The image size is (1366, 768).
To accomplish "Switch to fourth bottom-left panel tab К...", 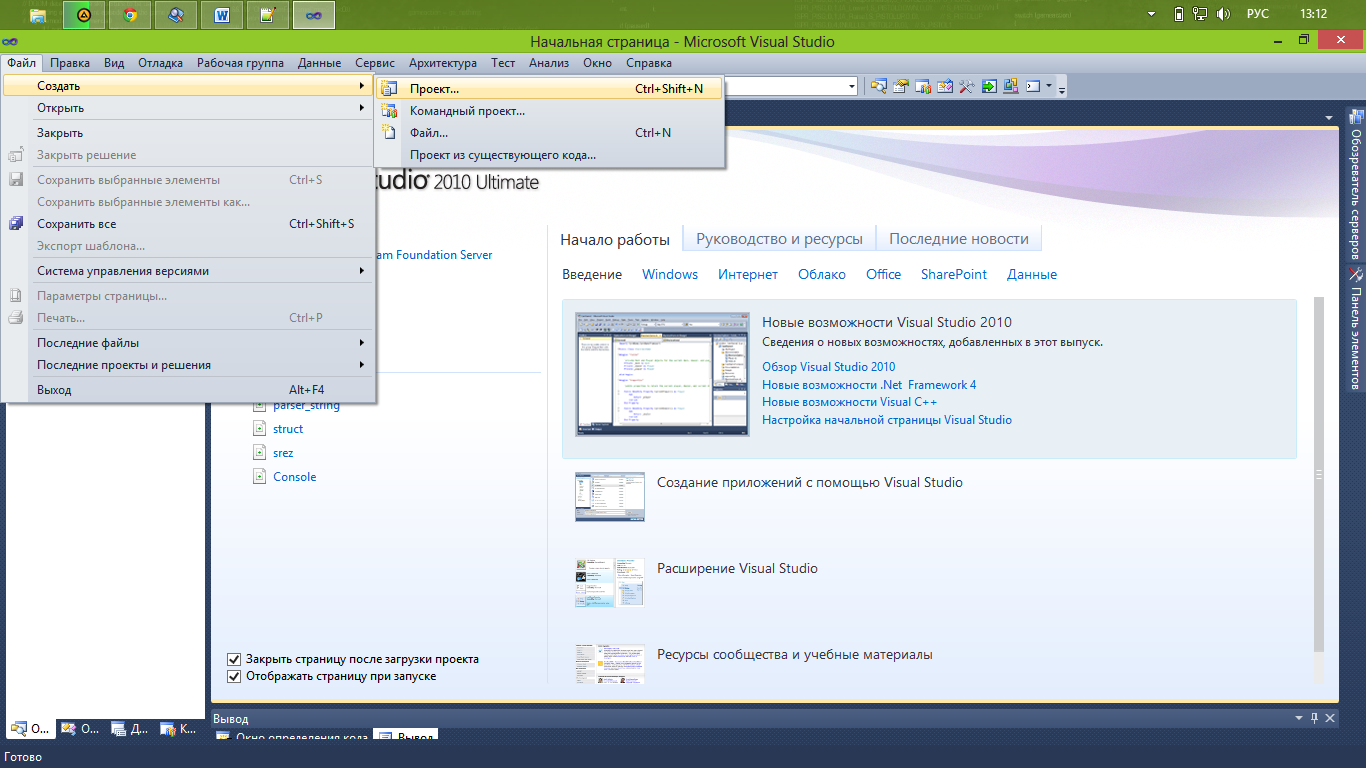I will click(x=179, y=728).
